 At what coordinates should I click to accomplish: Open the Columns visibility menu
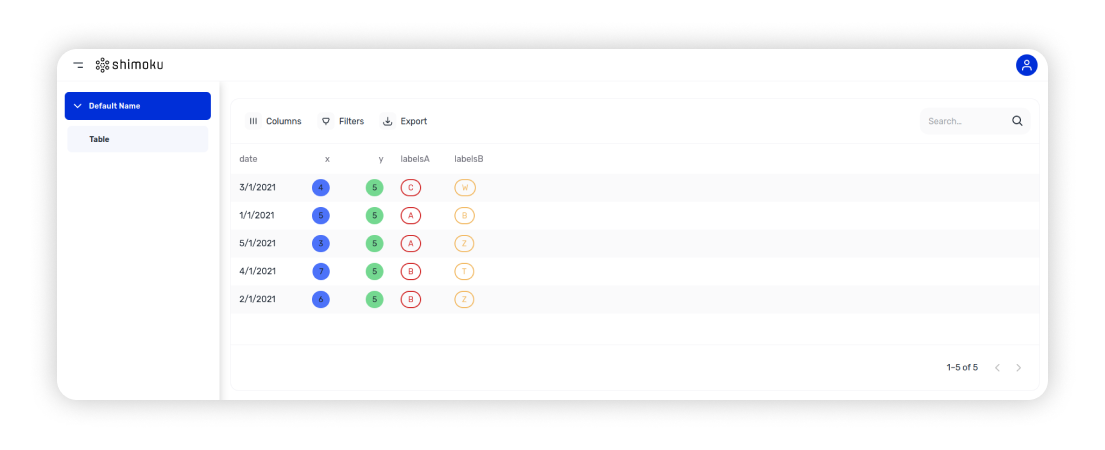pos(275,121)
